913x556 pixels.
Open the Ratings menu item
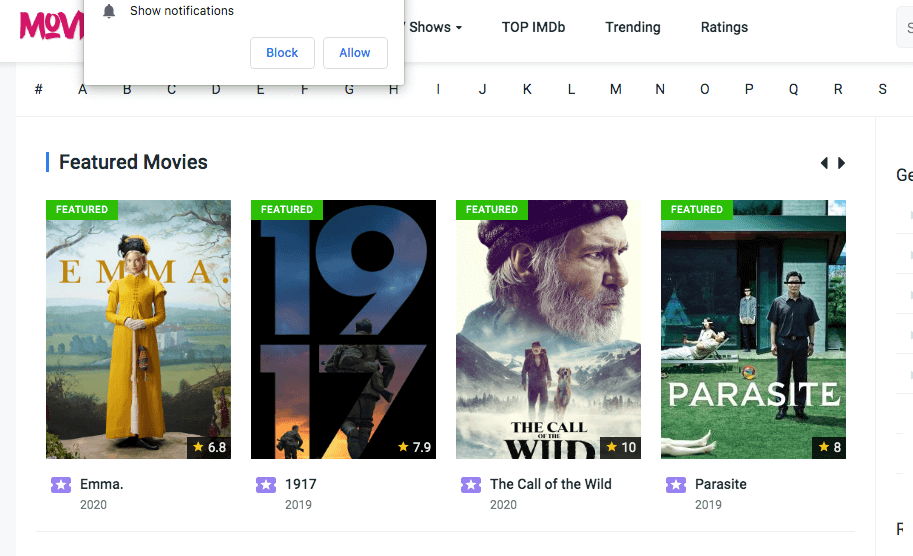tap(724, 27)
